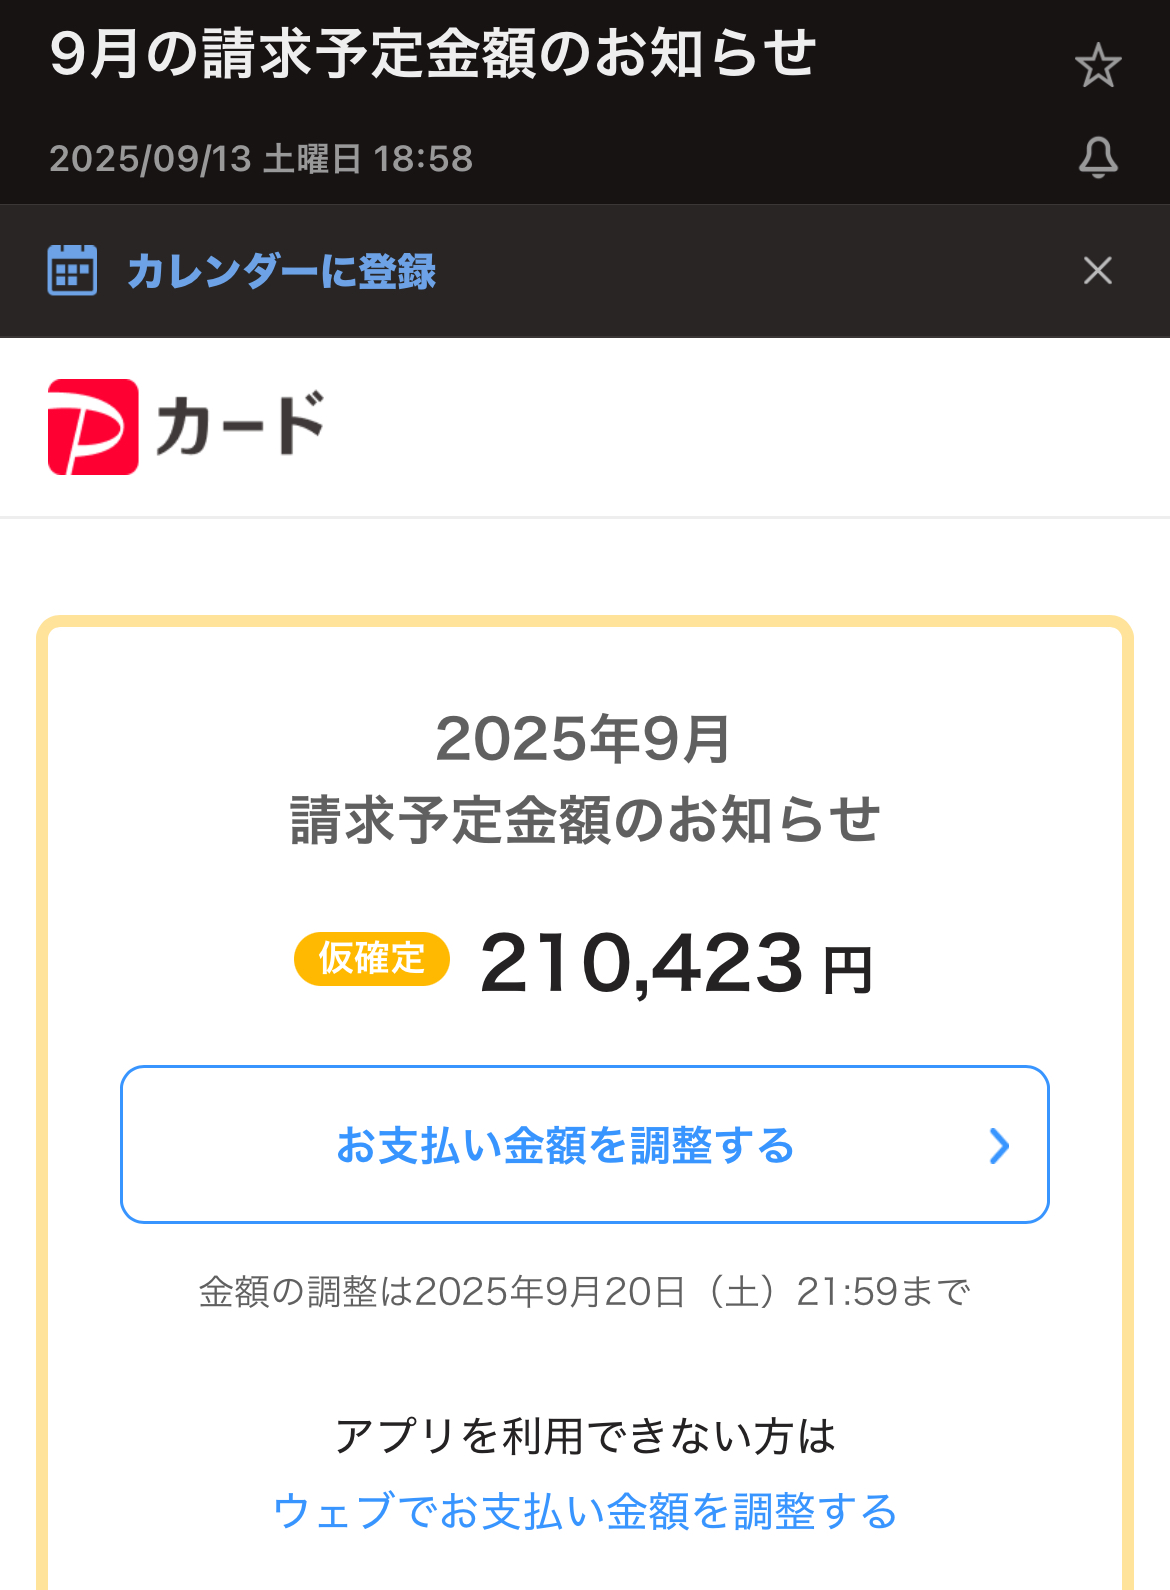The height and width of the screenshot is (1590, 1170).
Task: Open the カレンダーに登録 link
Action: click(x=281, y=271)
